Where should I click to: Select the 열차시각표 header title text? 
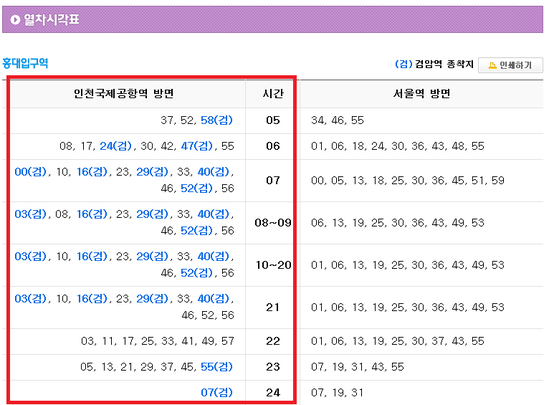point(52,19)
